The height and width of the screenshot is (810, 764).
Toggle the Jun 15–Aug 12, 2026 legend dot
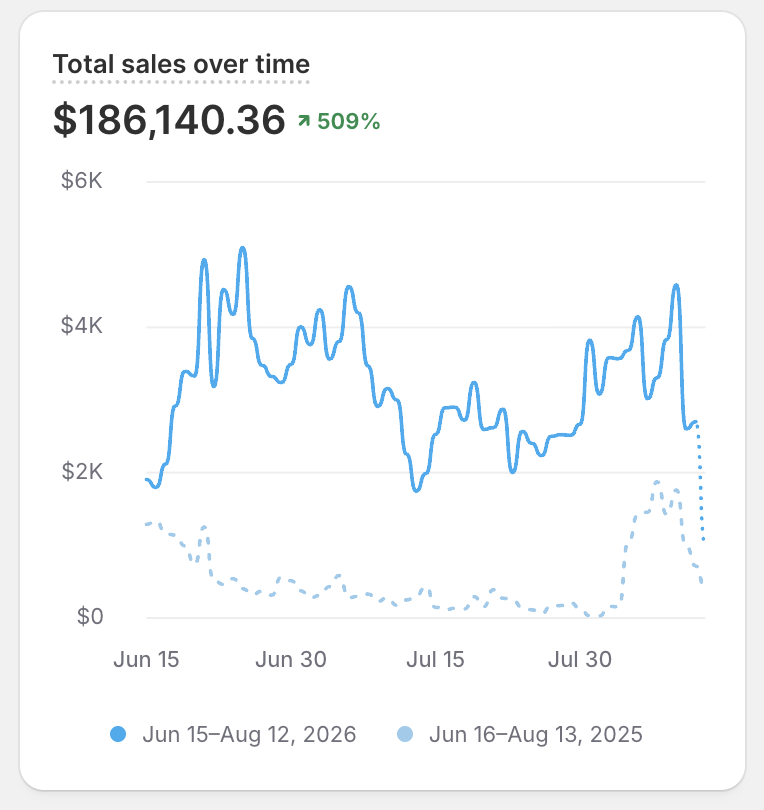coord(118,734)
